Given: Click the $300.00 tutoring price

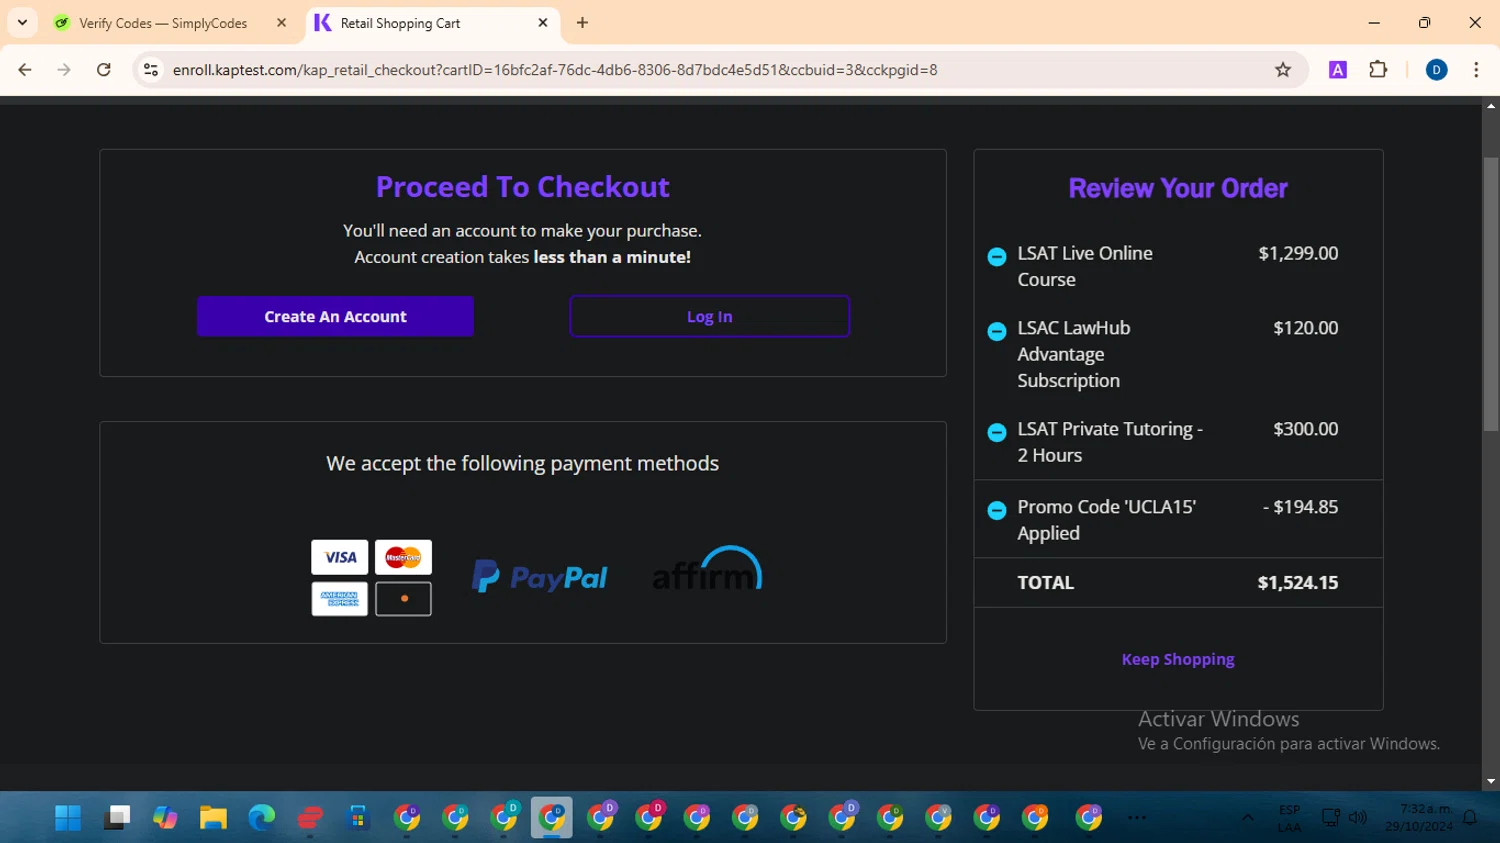Looking at the screenshot, I should point(1305,428).
